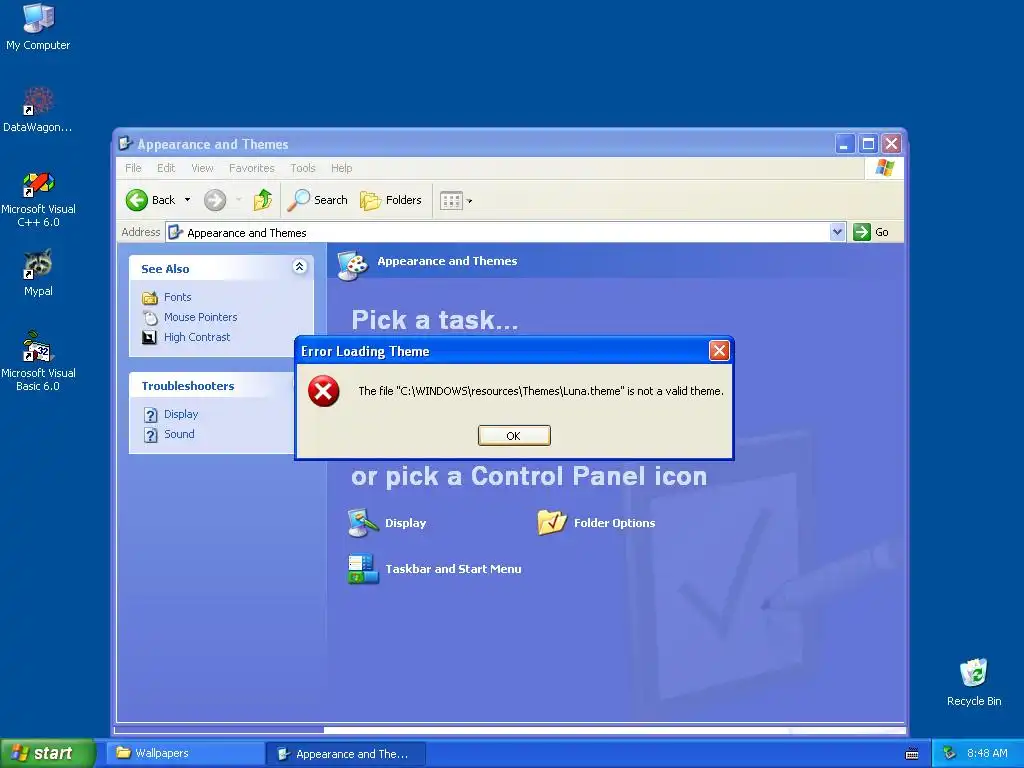Open the Sound troubleshooter link
The width and height of the screenshot is (1024, 768).
179,434
